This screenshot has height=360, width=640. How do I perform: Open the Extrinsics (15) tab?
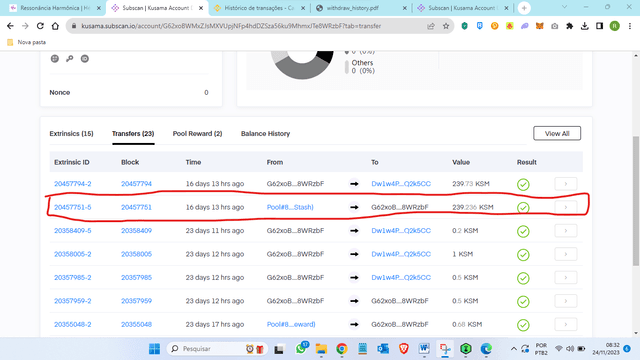71,133
